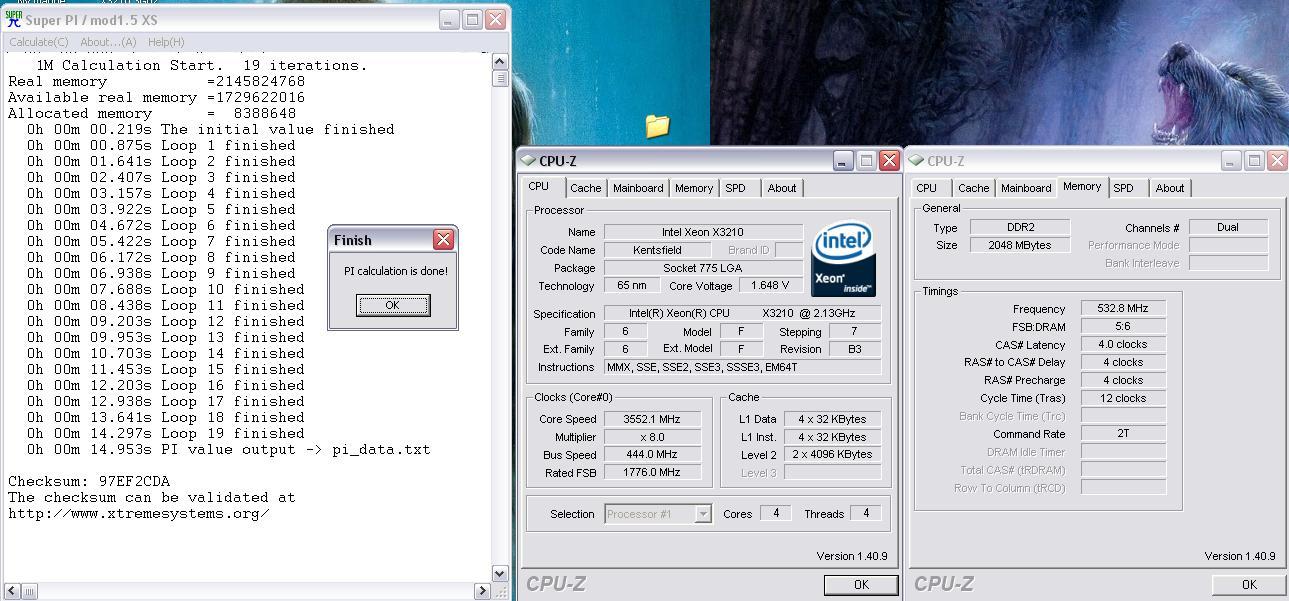Image resolution: width=1289 pixels, height=601 pixels.
Task: Click the Bus Speed value 444.0 MHz
Action: pyautogui.click(x=653, y=455)
